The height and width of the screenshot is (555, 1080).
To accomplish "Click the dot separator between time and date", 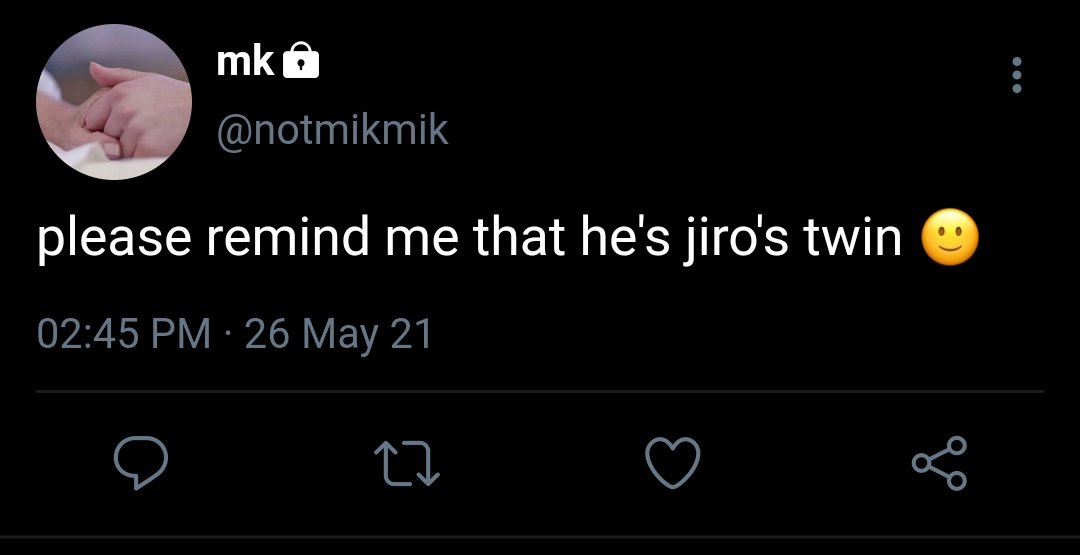I will click(x=228, y=335).
